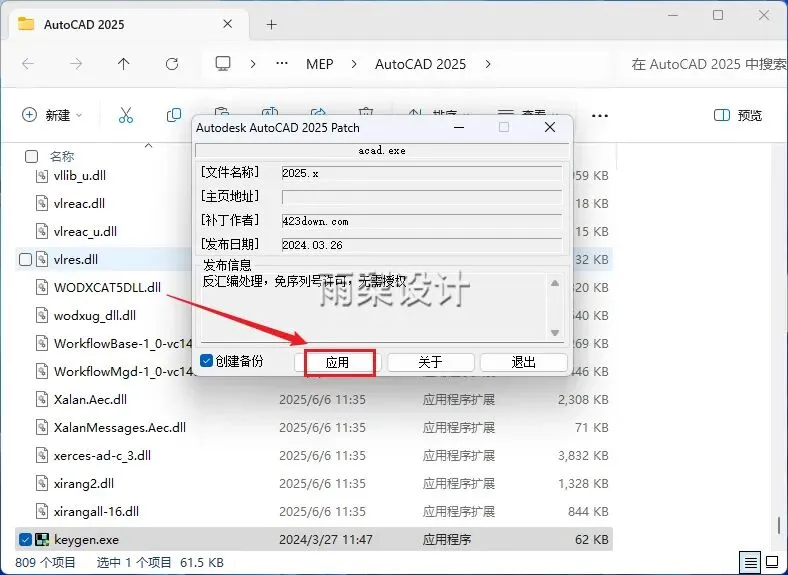Click the keygen.exe application icon

(x=42, y=539)
